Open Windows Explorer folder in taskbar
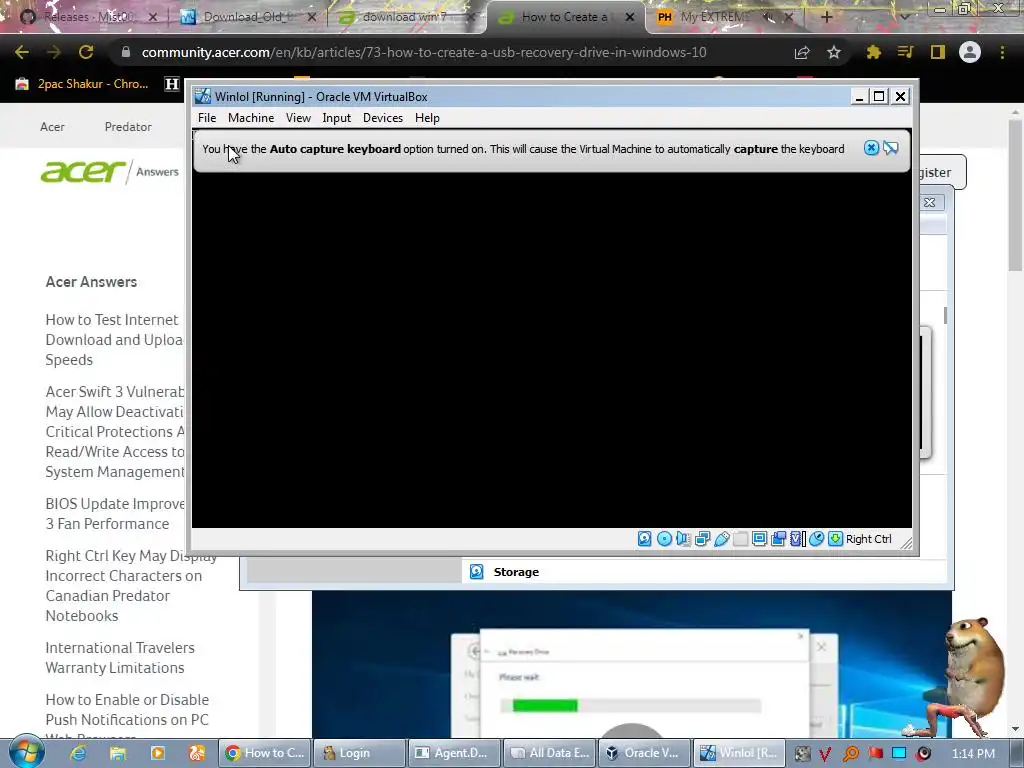The width and height of the screenshot is (1024, 768). click(118, 753)
